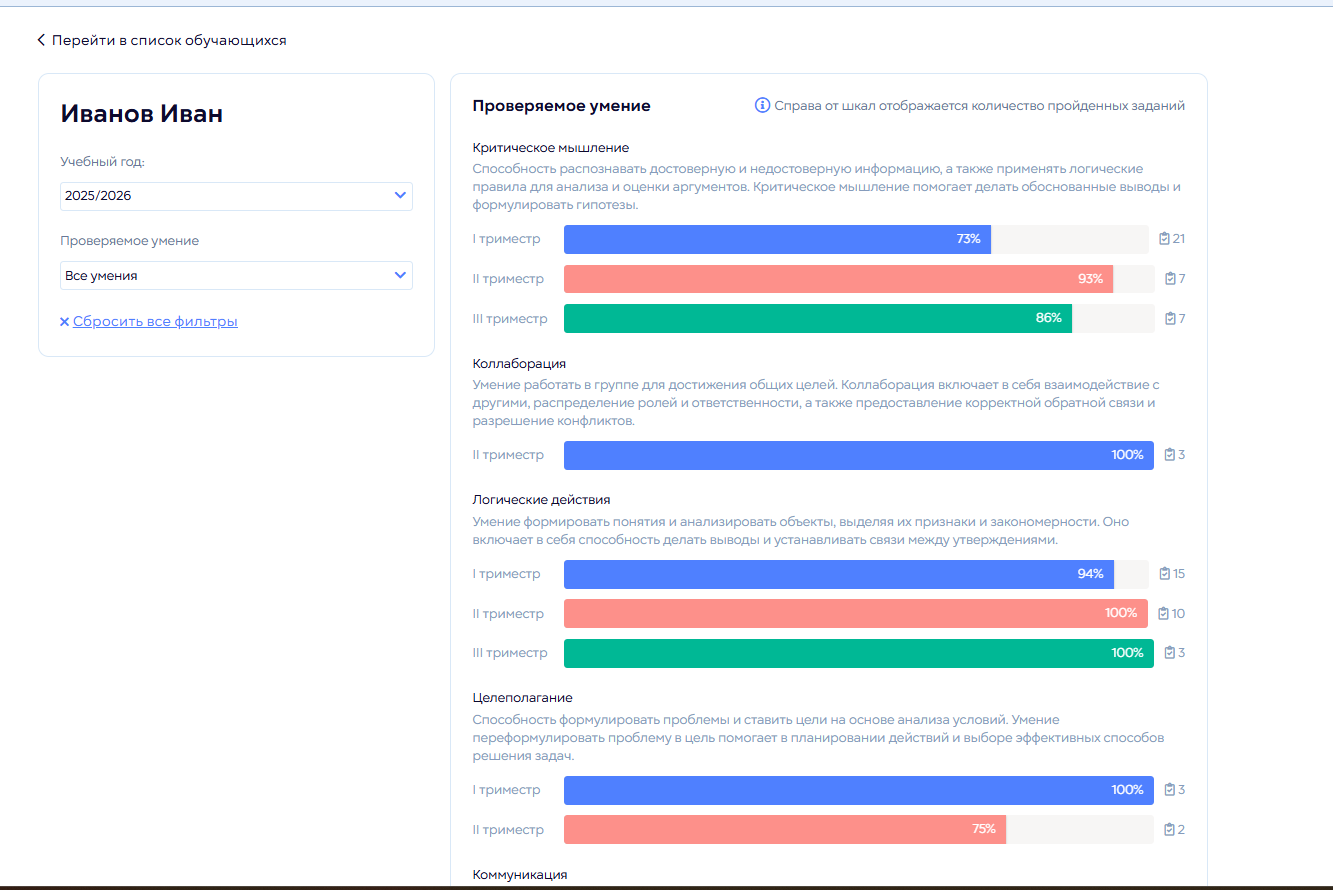
Task: Click Логические действия II триместр 100% bar
Action: coord(856,614)
